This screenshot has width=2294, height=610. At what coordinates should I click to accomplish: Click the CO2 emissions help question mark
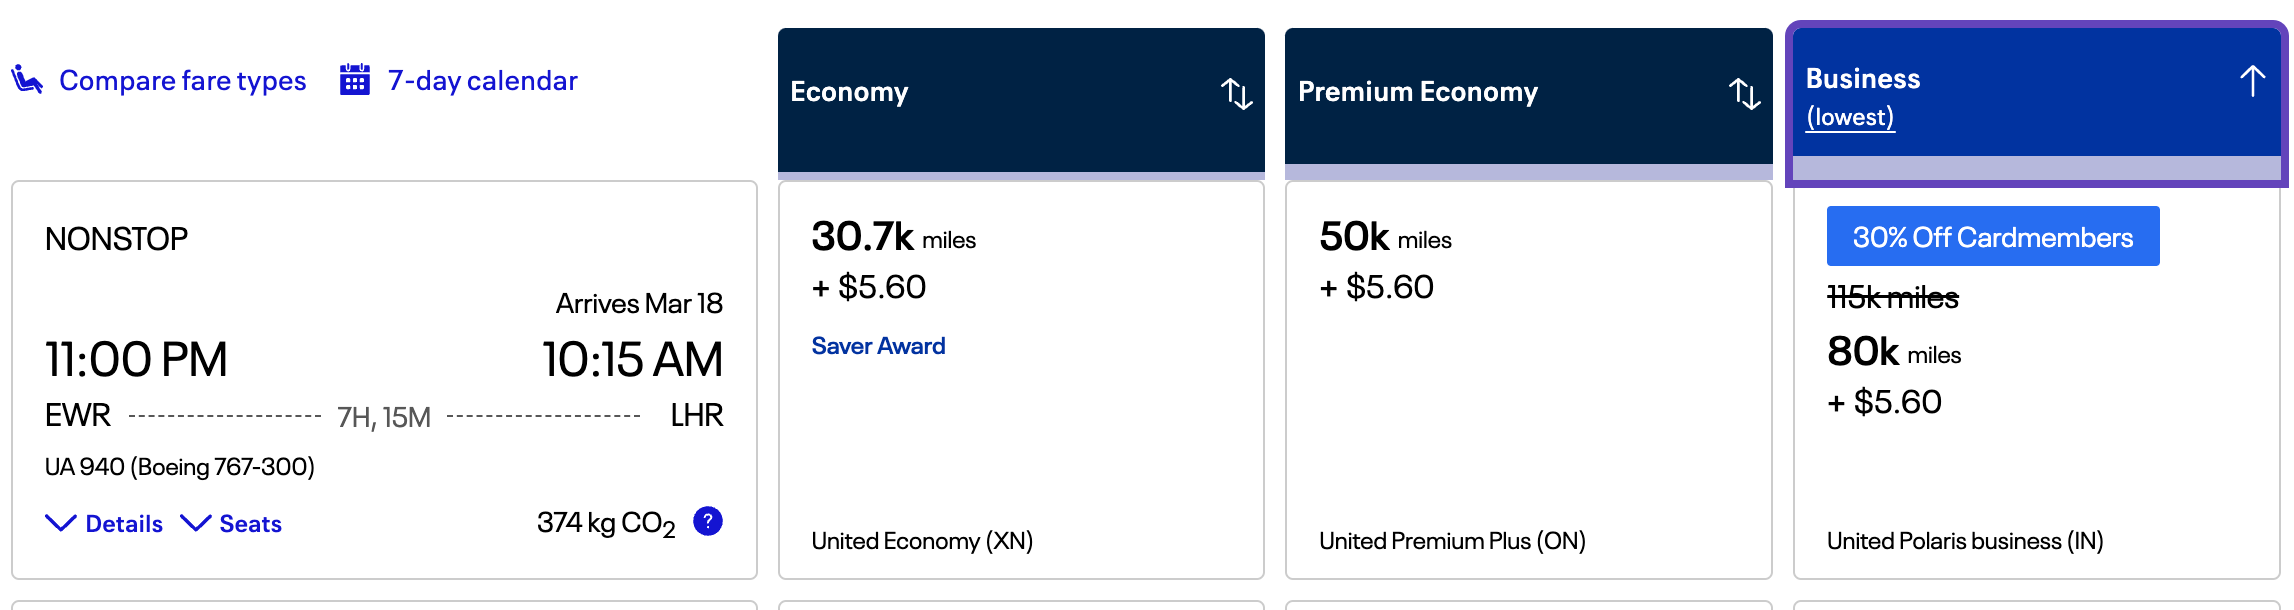point(708,521)
